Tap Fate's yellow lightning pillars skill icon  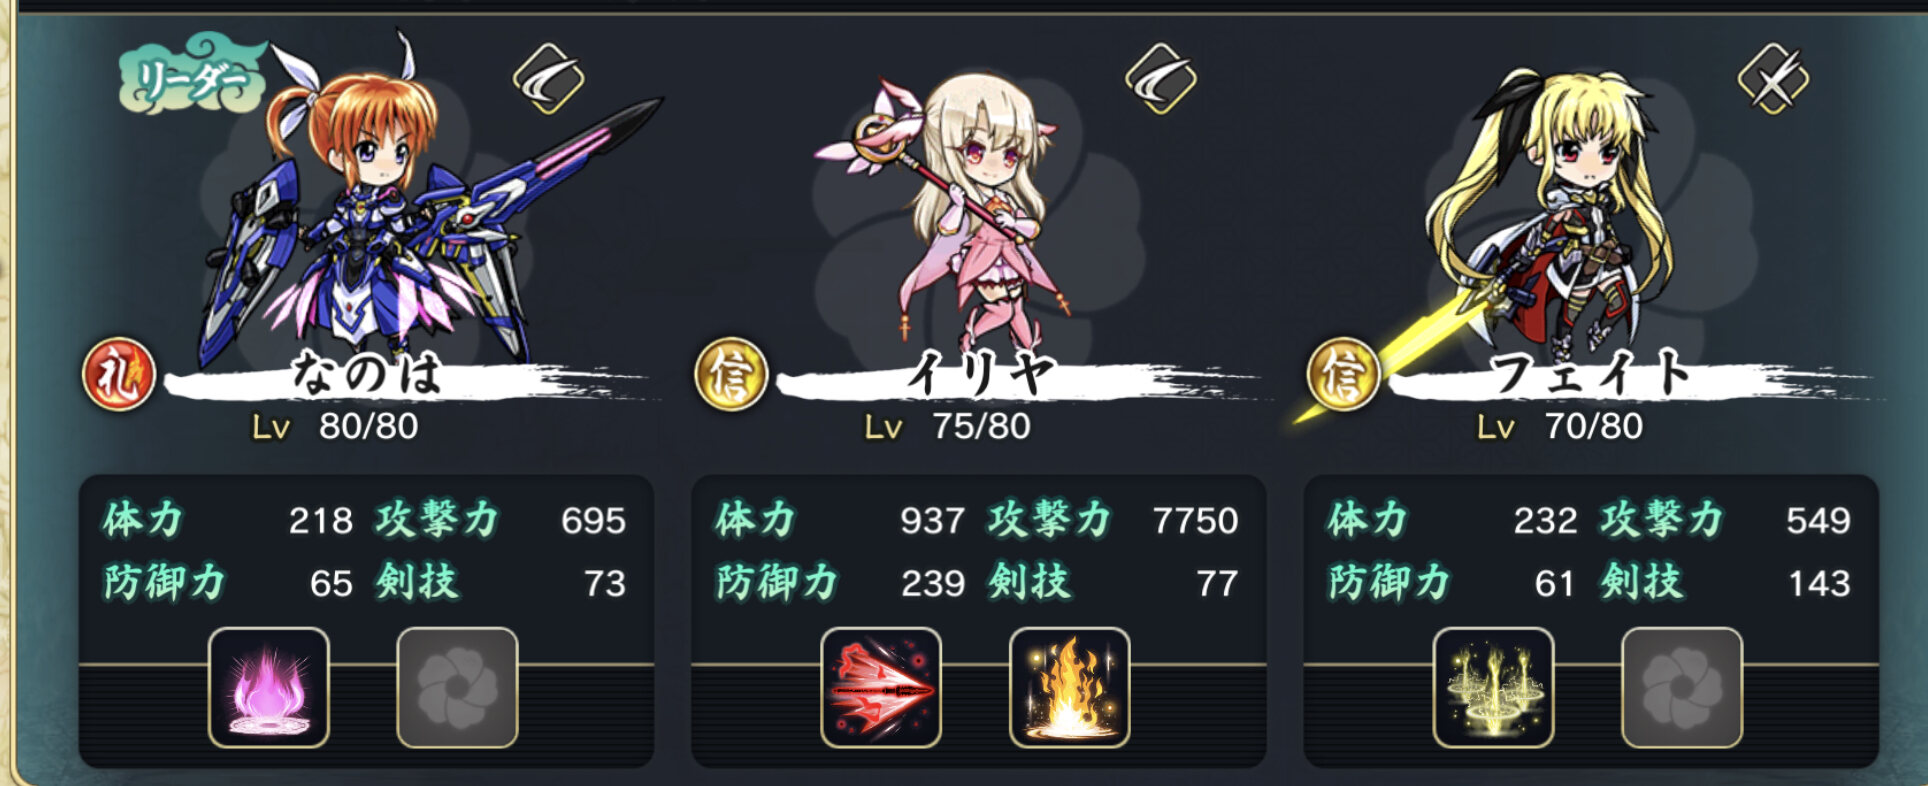point(1493,688)
